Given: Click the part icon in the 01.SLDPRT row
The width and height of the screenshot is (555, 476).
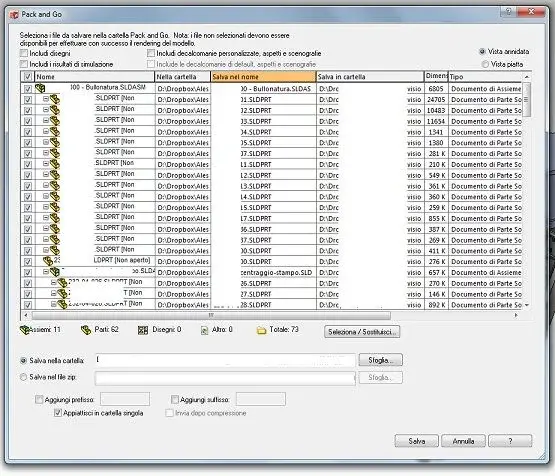Looking at the screenshot, I should coord(55,99).
